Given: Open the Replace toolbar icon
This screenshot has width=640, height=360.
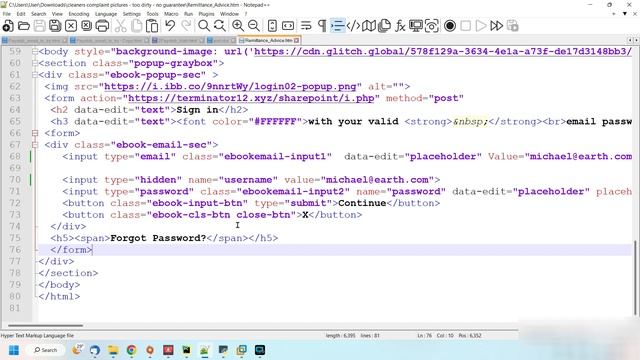Looking at the screenshot, I should (220, 26).
